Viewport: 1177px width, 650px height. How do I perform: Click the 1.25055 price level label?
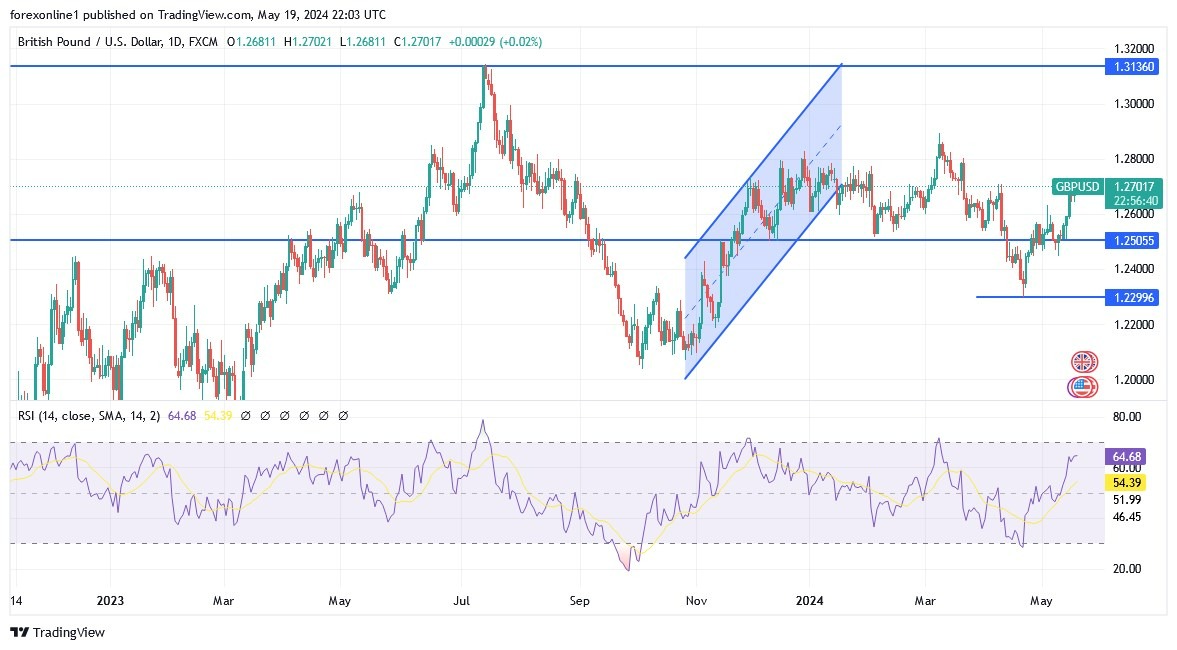point(1131,240)
